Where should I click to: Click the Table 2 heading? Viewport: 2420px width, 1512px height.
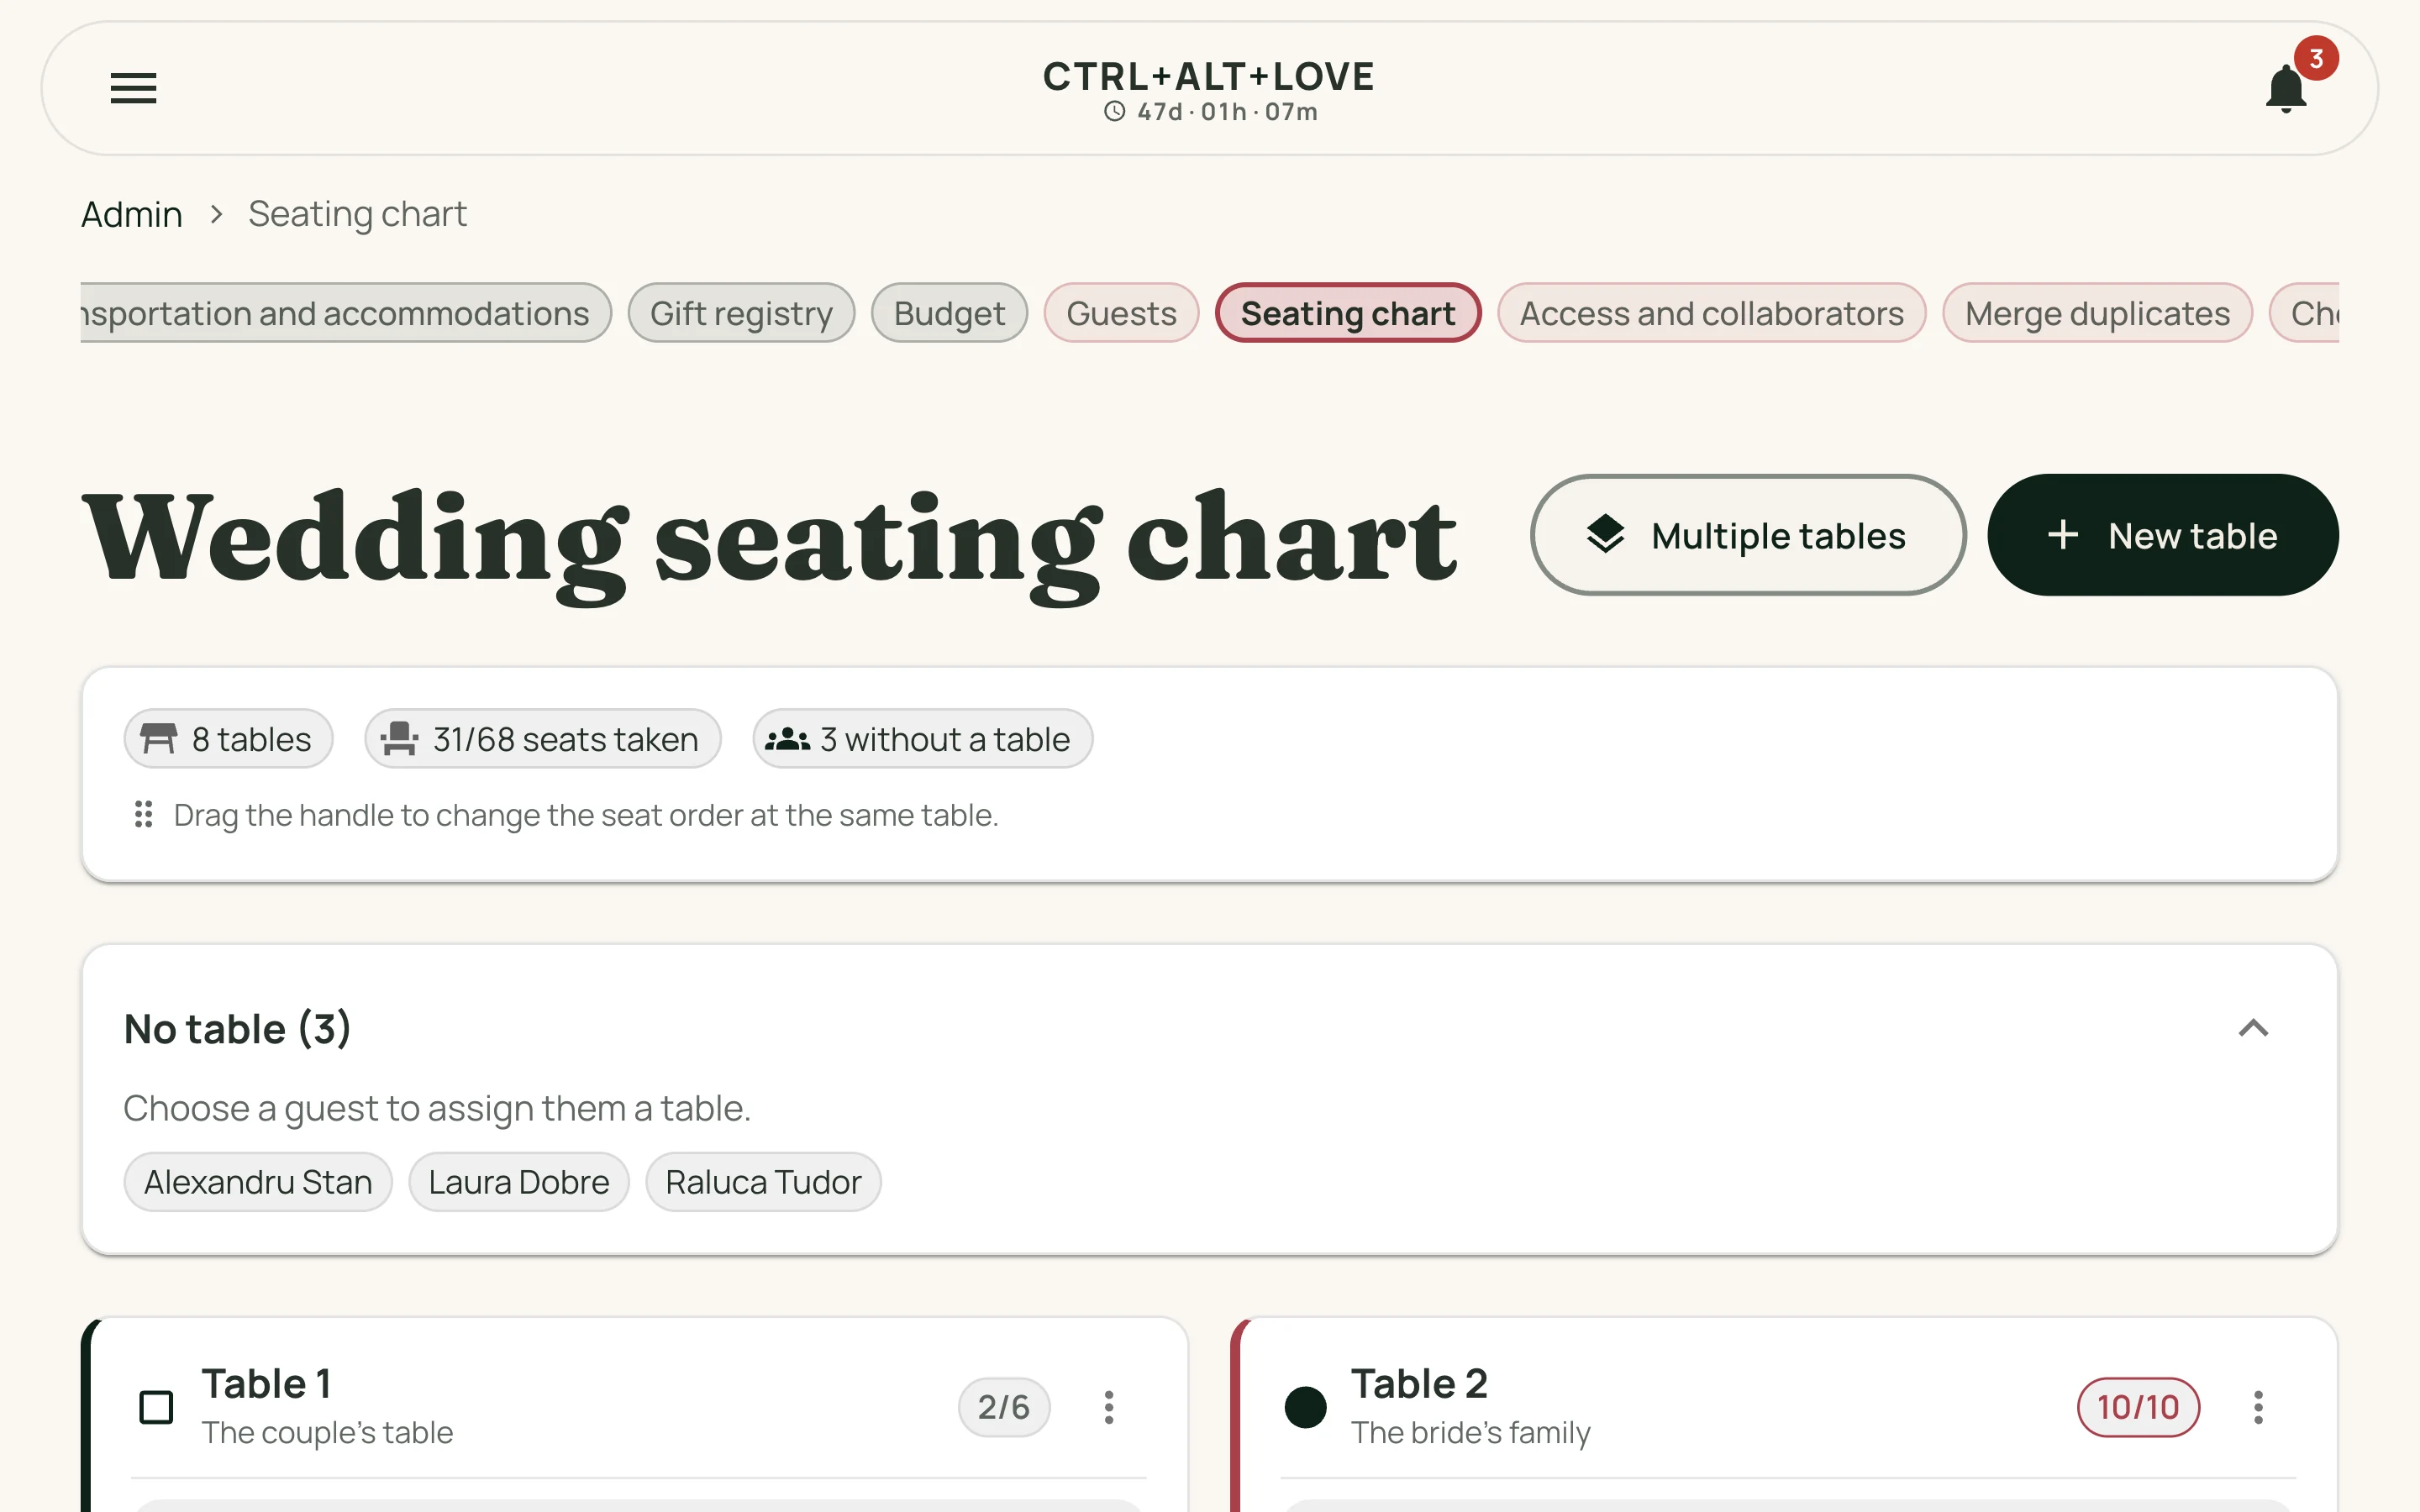1419,1384
